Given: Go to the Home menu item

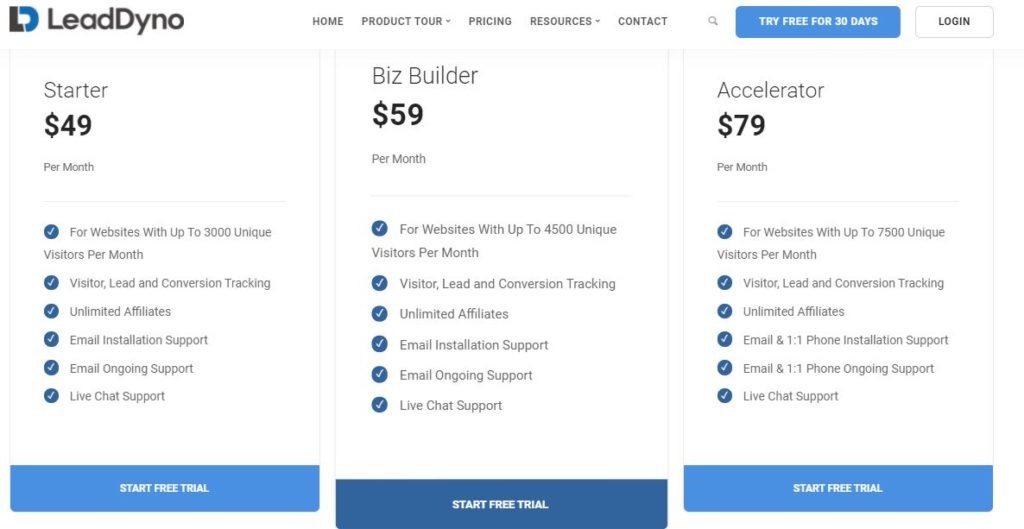Looking at the screenshot, I should [x=328, y=22].
